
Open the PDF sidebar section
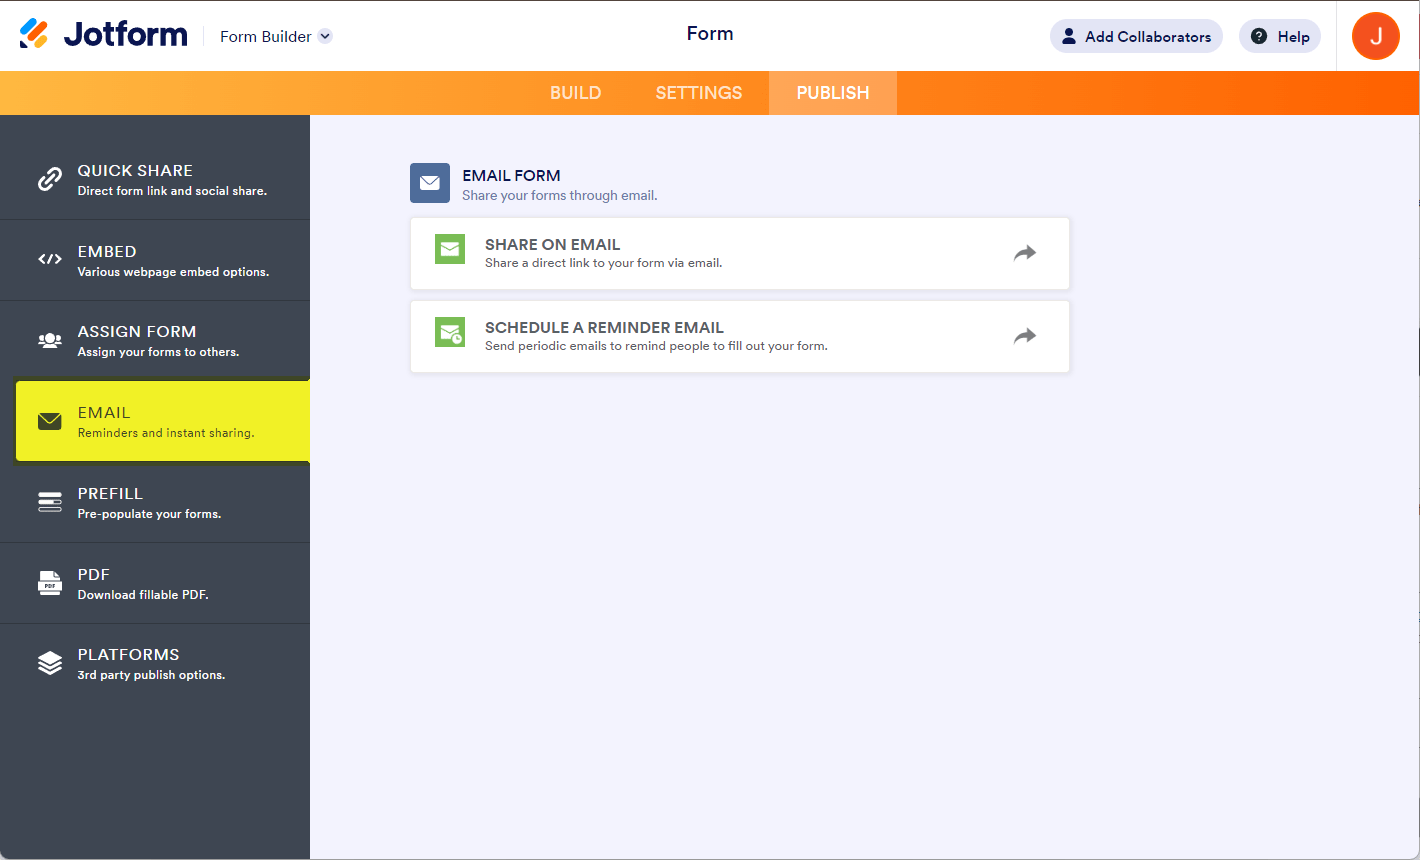(155, 583)
